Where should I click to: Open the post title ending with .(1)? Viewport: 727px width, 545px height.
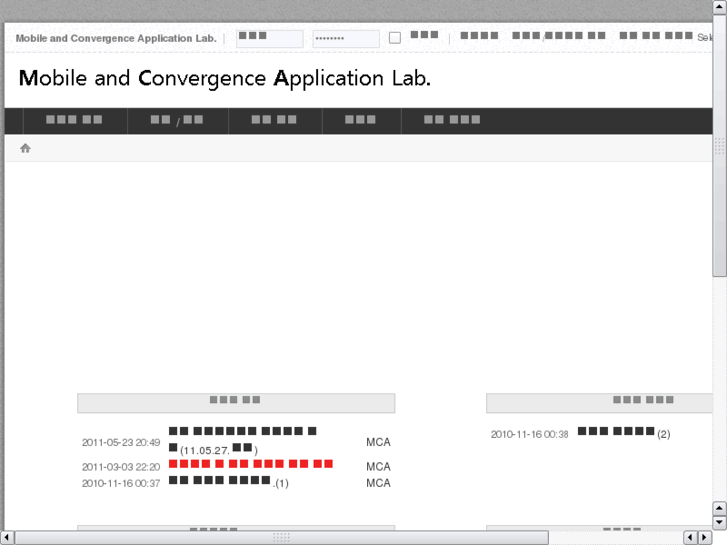[x=229, y=481]
